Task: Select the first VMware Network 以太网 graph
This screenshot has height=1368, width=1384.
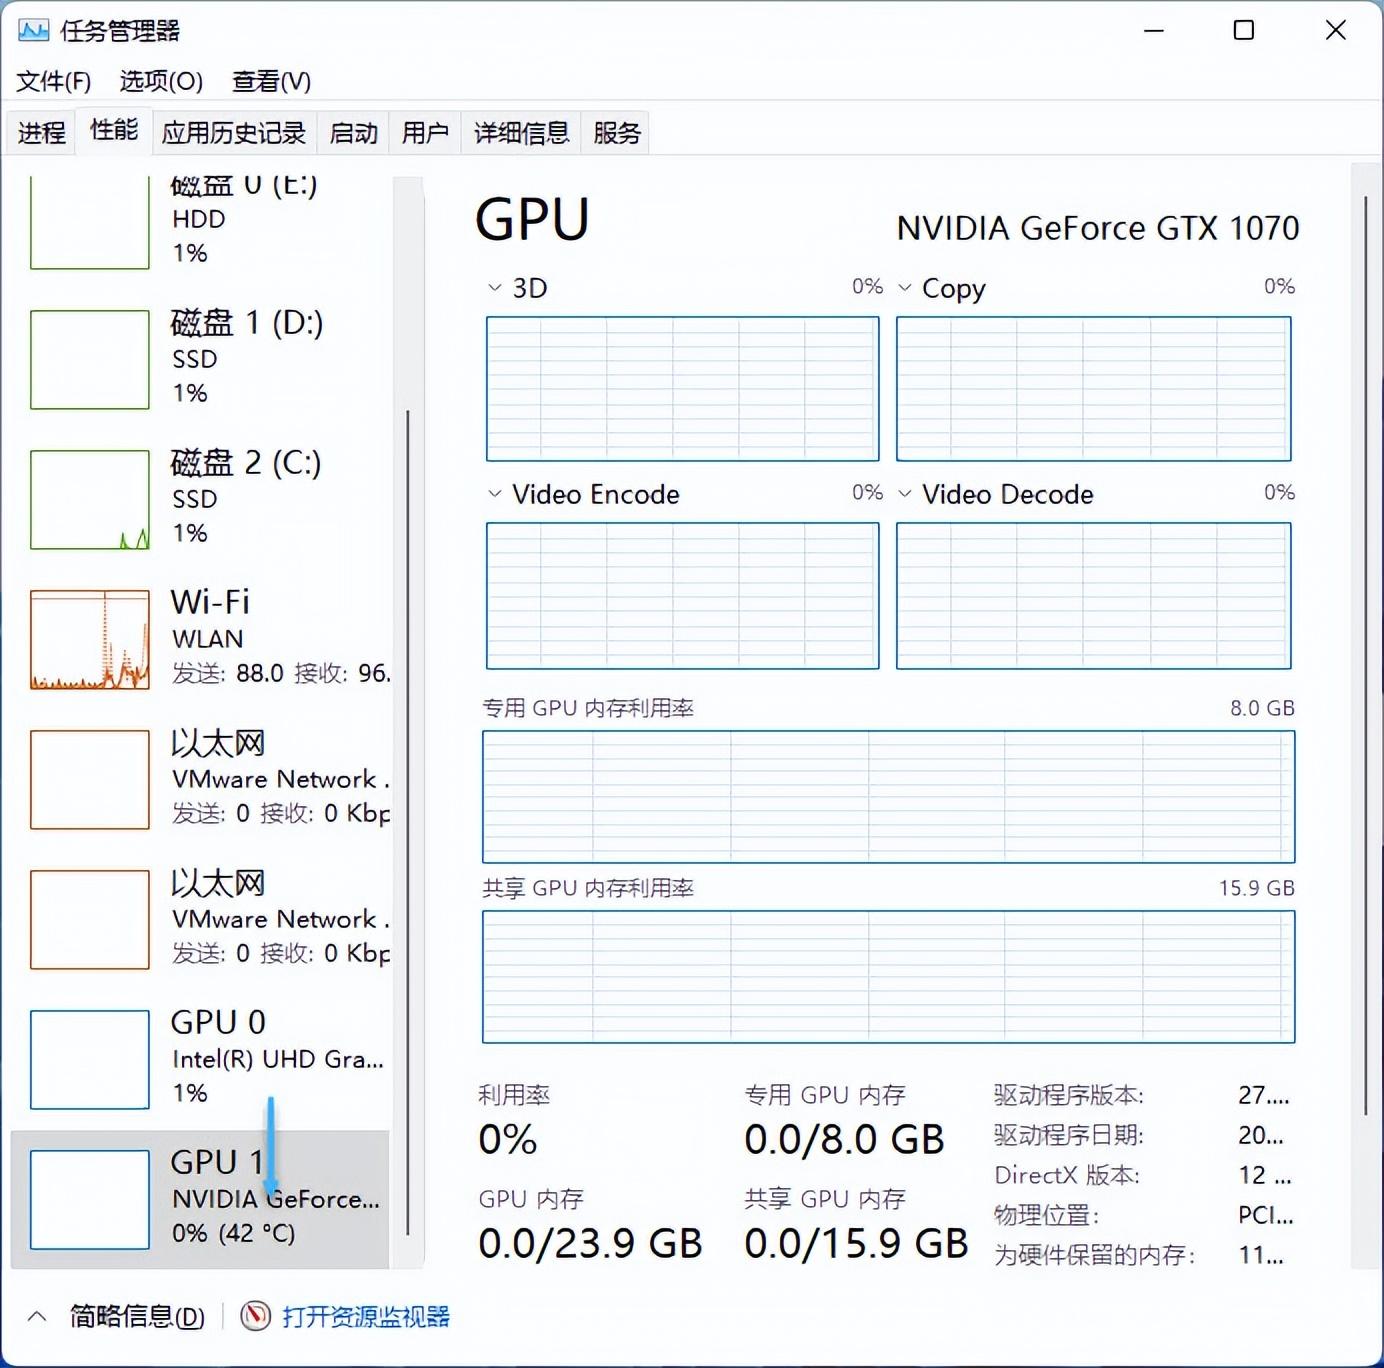Action: click(x=89, y=780)
